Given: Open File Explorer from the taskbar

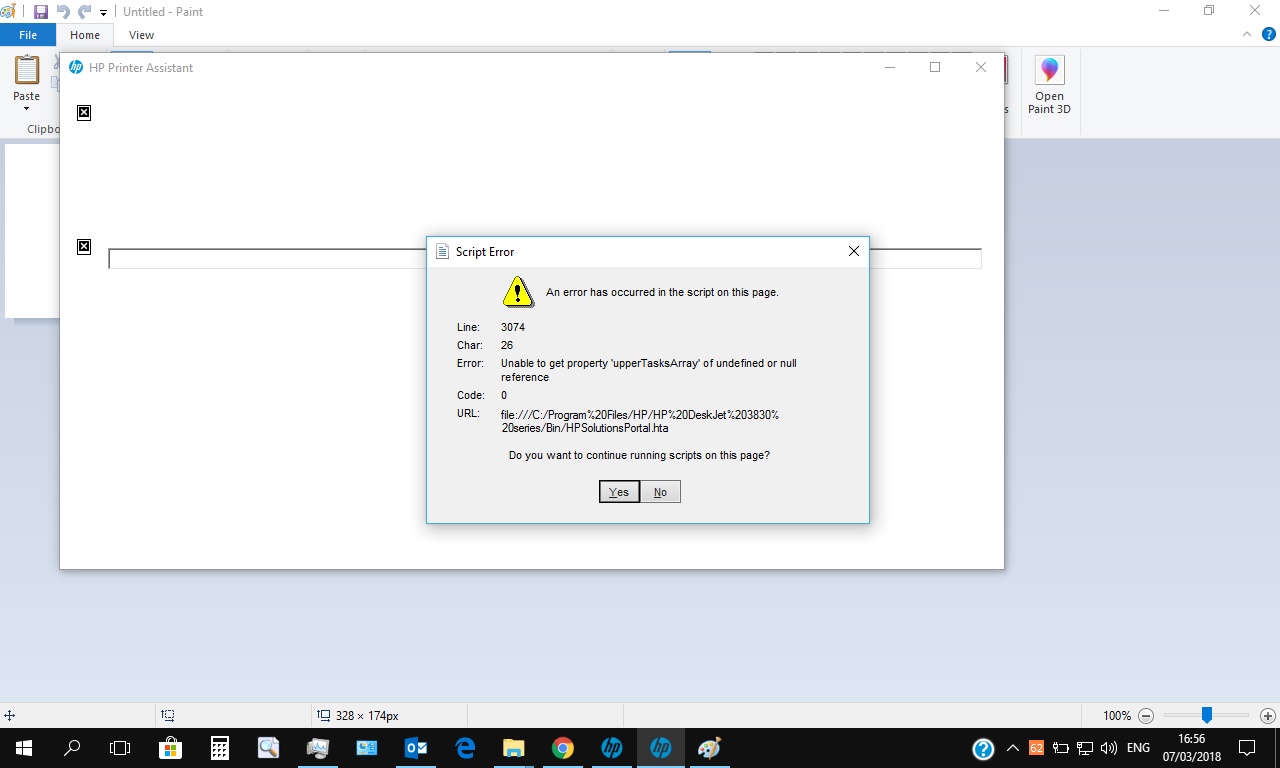Looking at the screenshot, I should (x=514, y=748).
